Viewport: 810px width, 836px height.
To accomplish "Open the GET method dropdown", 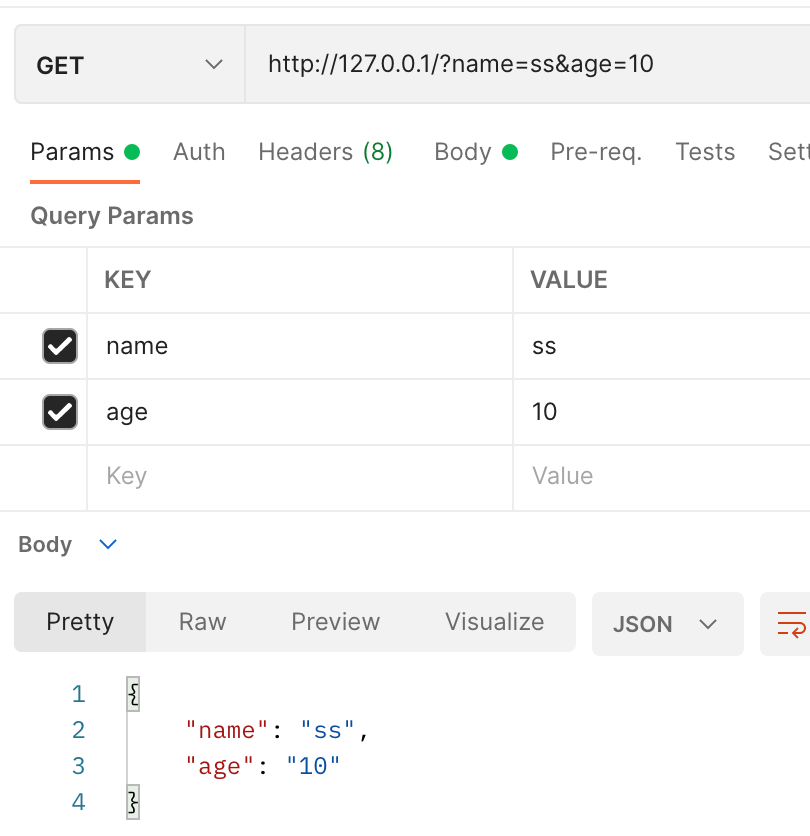I will pyautogui.click(x=129, y=66).
